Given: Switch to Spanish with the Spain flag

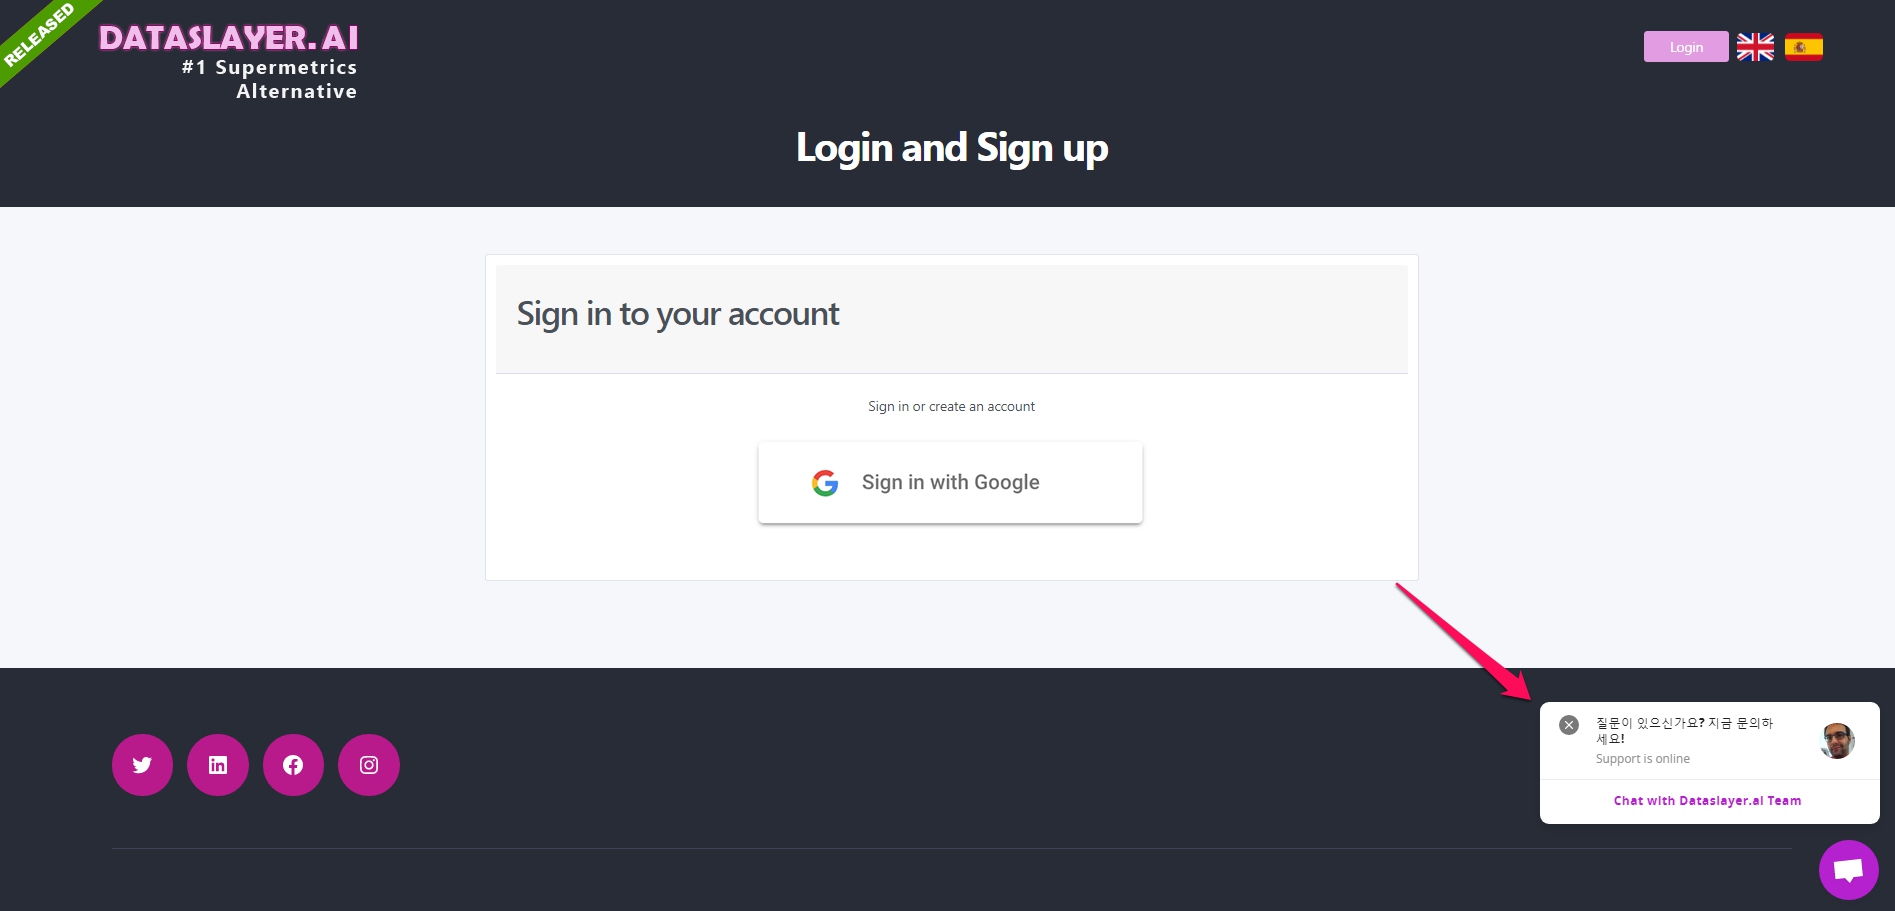Looking at the screenshot, I should point(1803,47).
